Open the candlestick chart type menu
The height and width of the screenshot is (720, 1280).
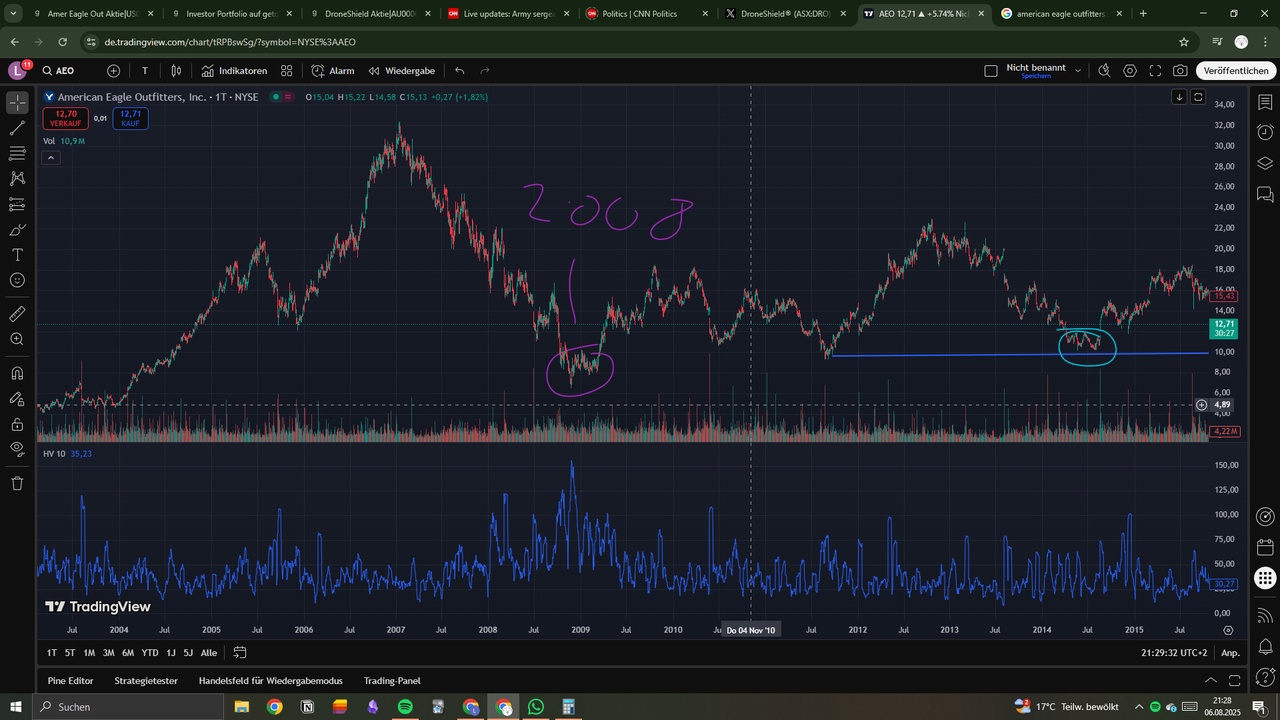176,71
